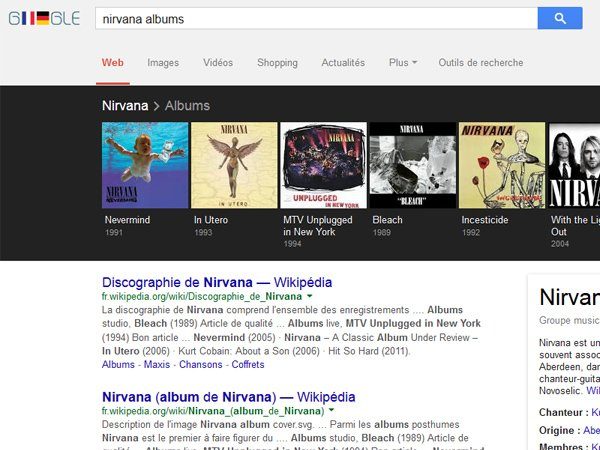
Task: Open With the Lights Out cover
Action: pos(574,165)
